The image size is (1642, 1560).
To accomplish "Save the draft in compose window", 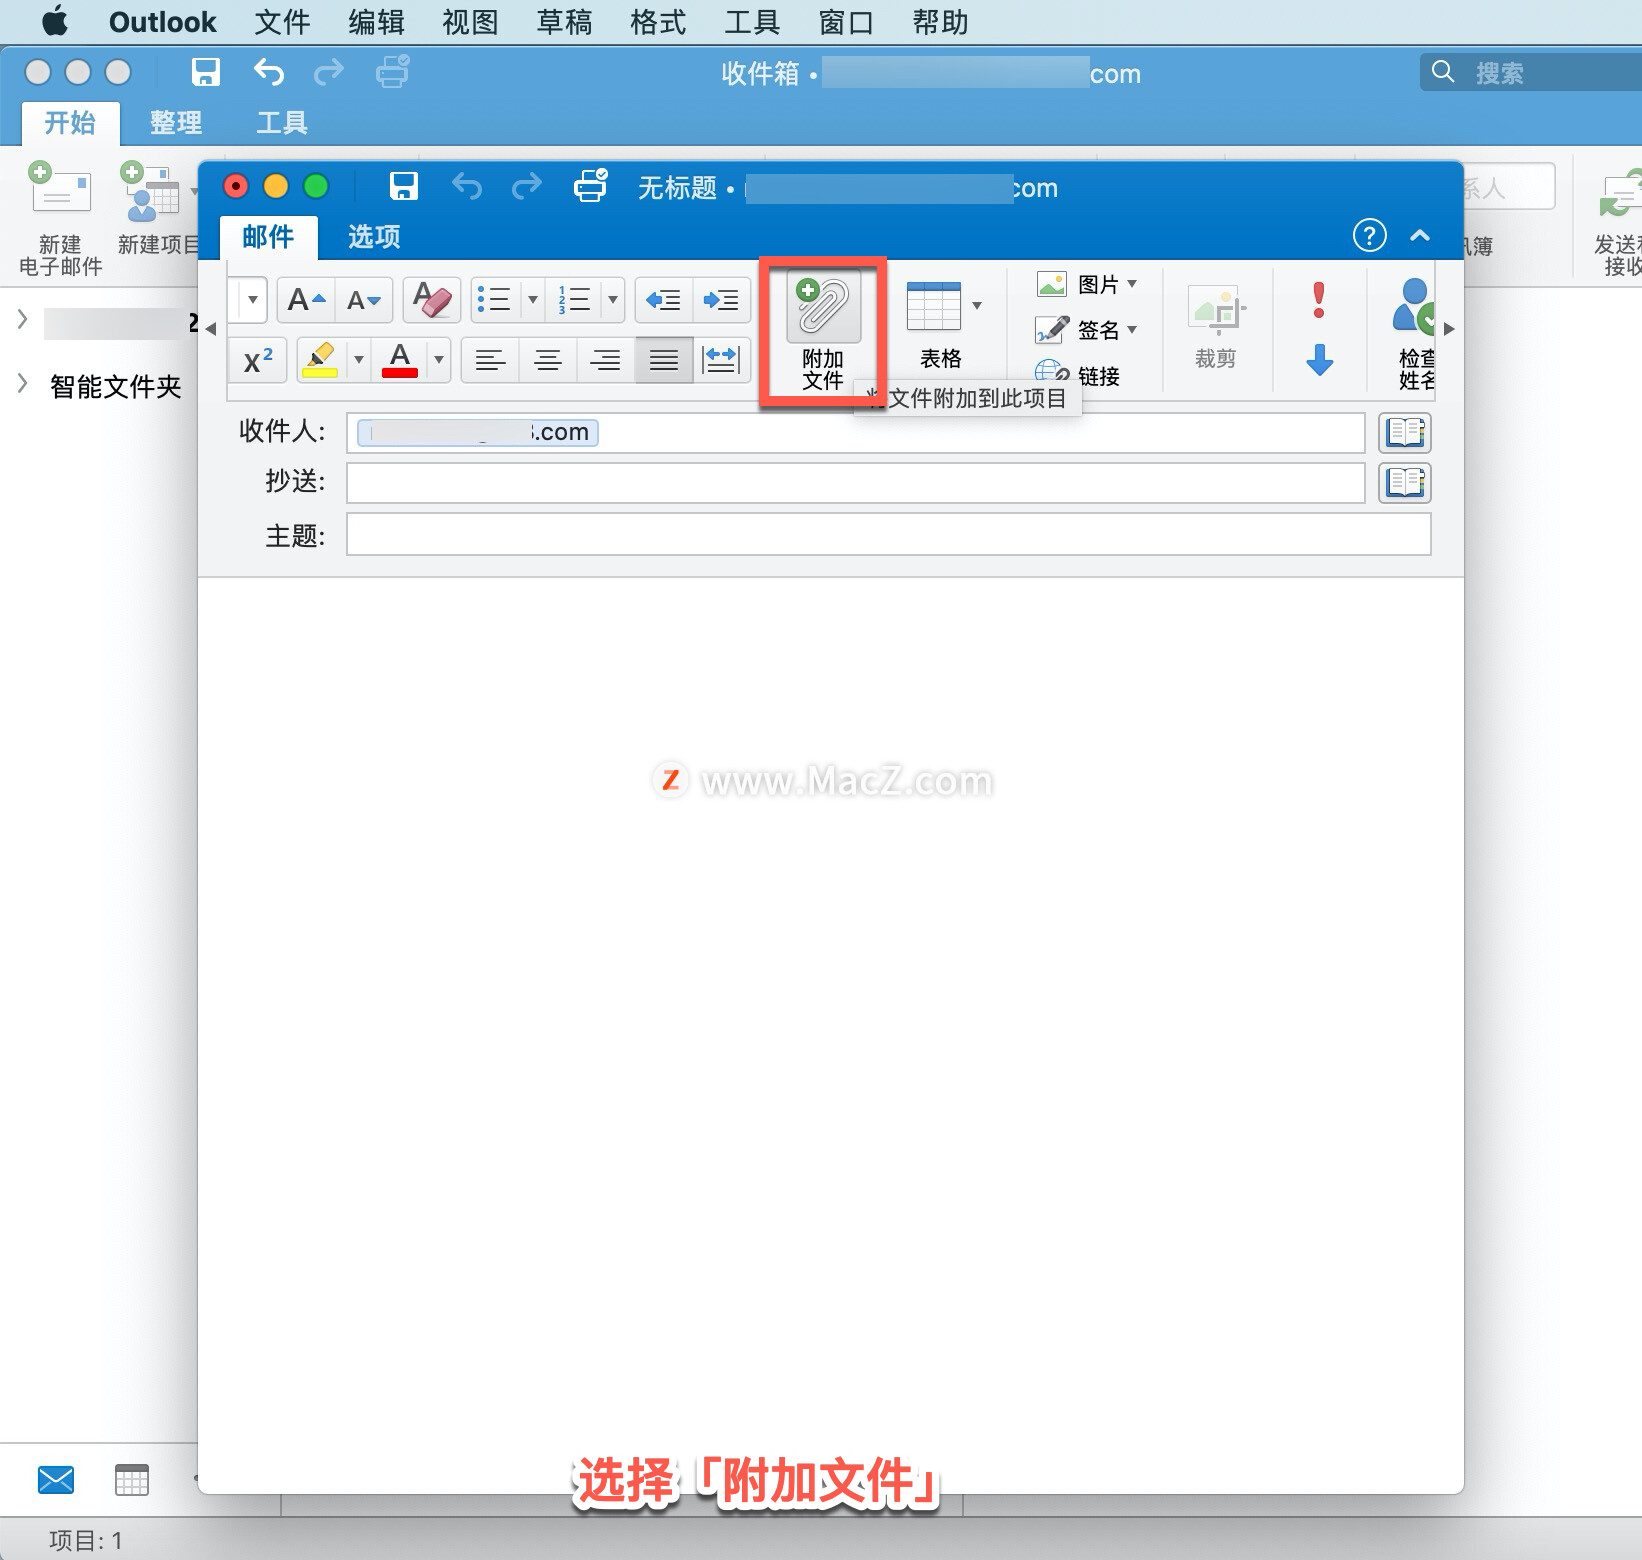I will [404, 186].
